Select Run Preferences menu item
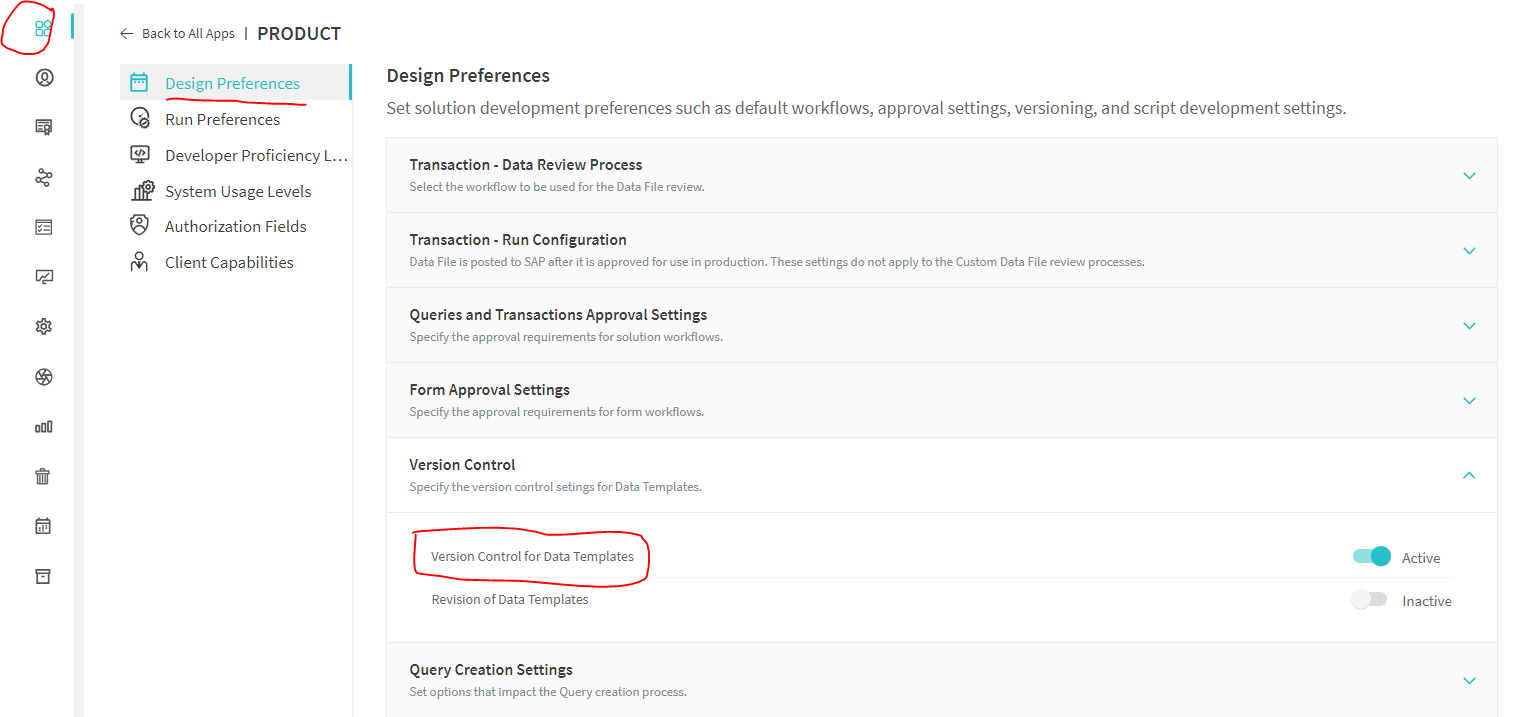Screen dimensions: 1539x717 coord(222,120)
